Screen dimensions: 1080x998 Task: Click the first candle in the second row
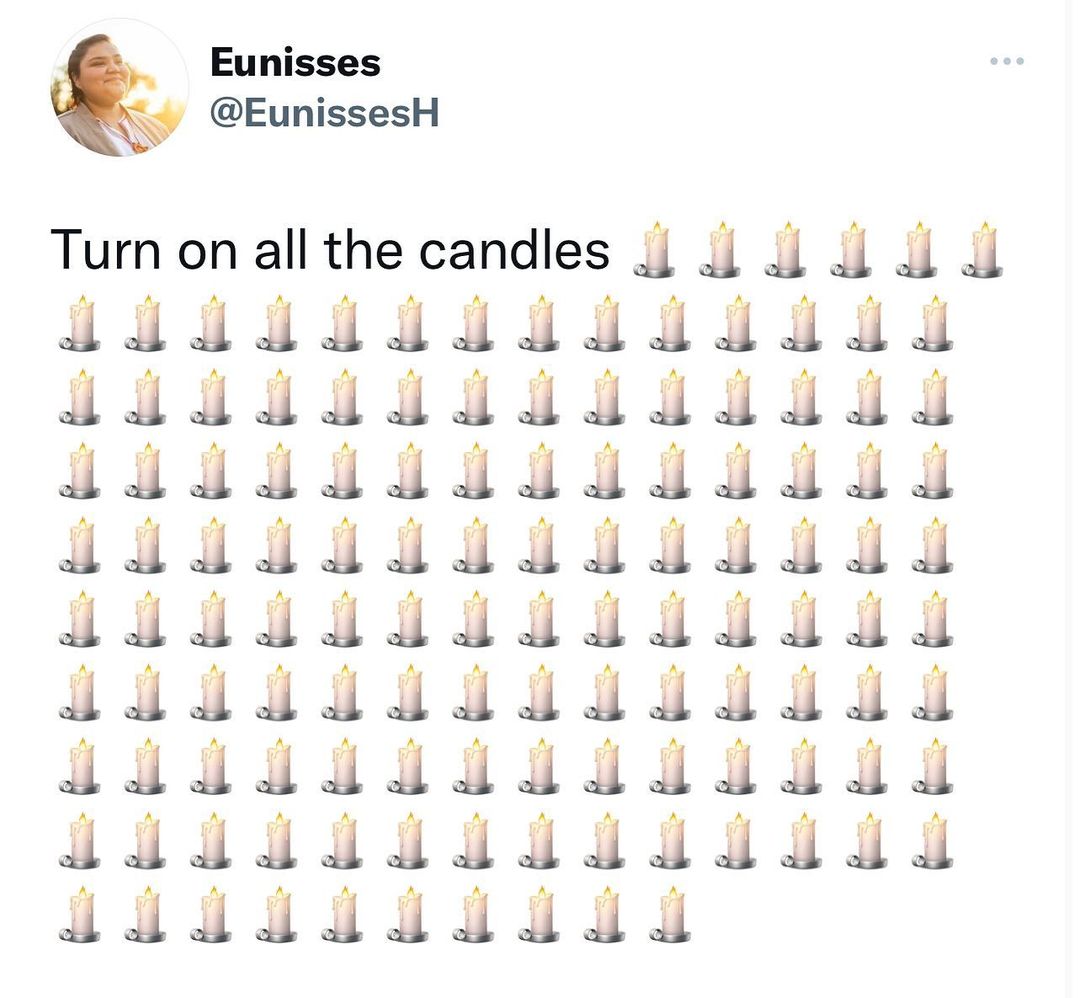80,324
